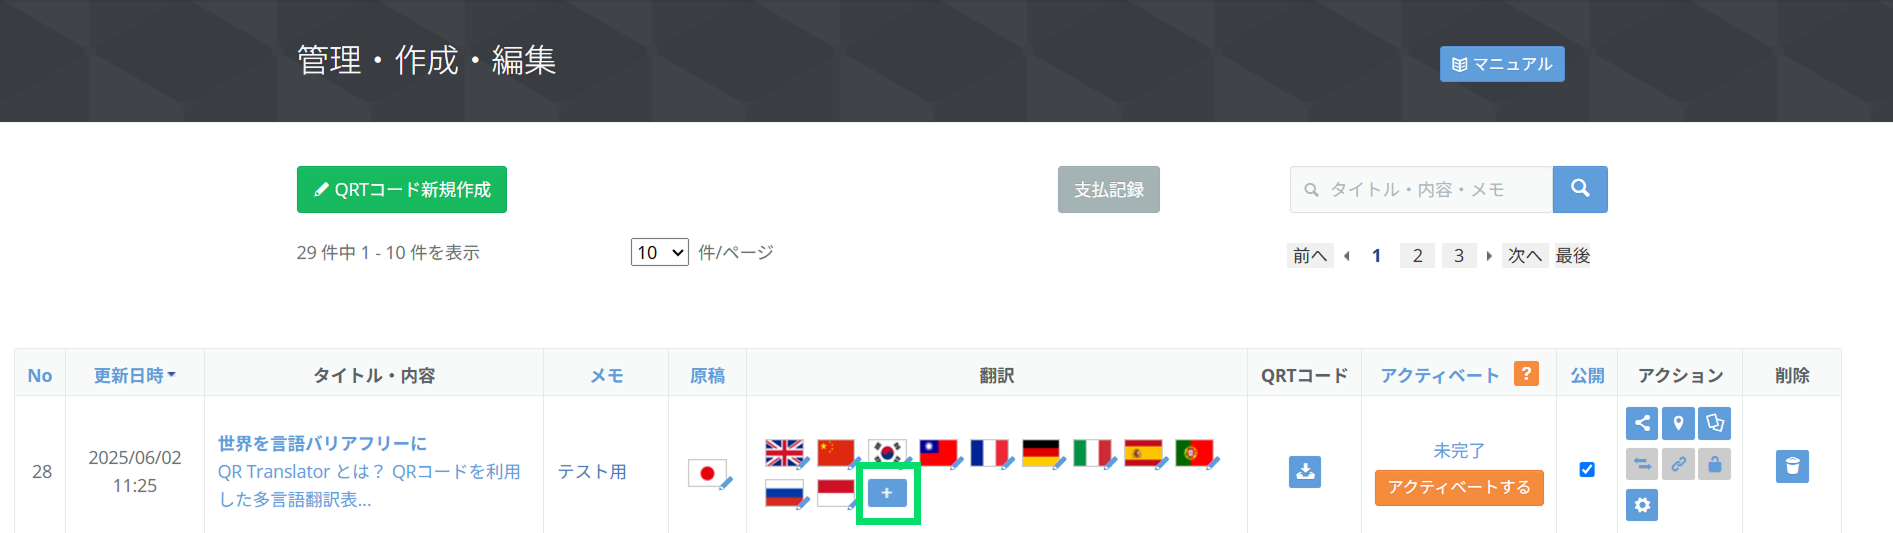Select page 1 in pagination

(x=1376, y=255)
